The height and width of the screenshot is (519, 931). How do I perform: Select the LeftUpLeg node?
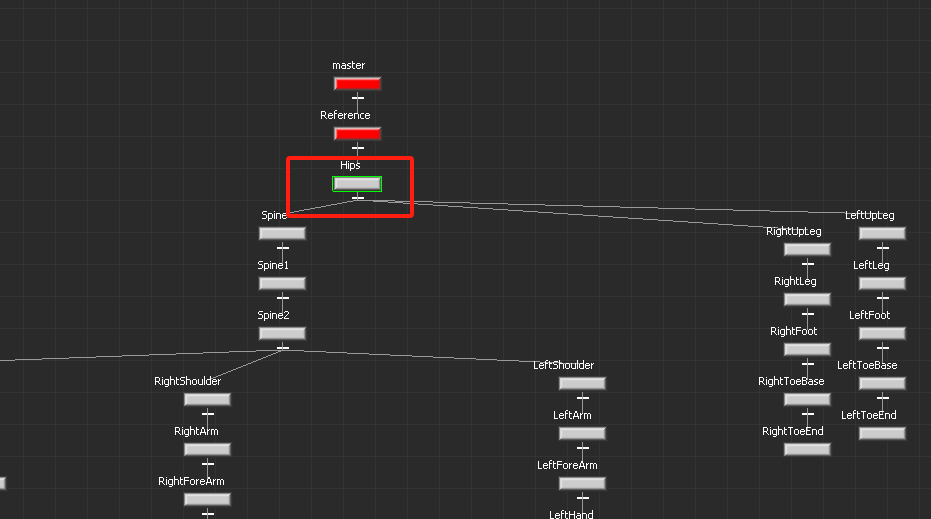point(882,233)
